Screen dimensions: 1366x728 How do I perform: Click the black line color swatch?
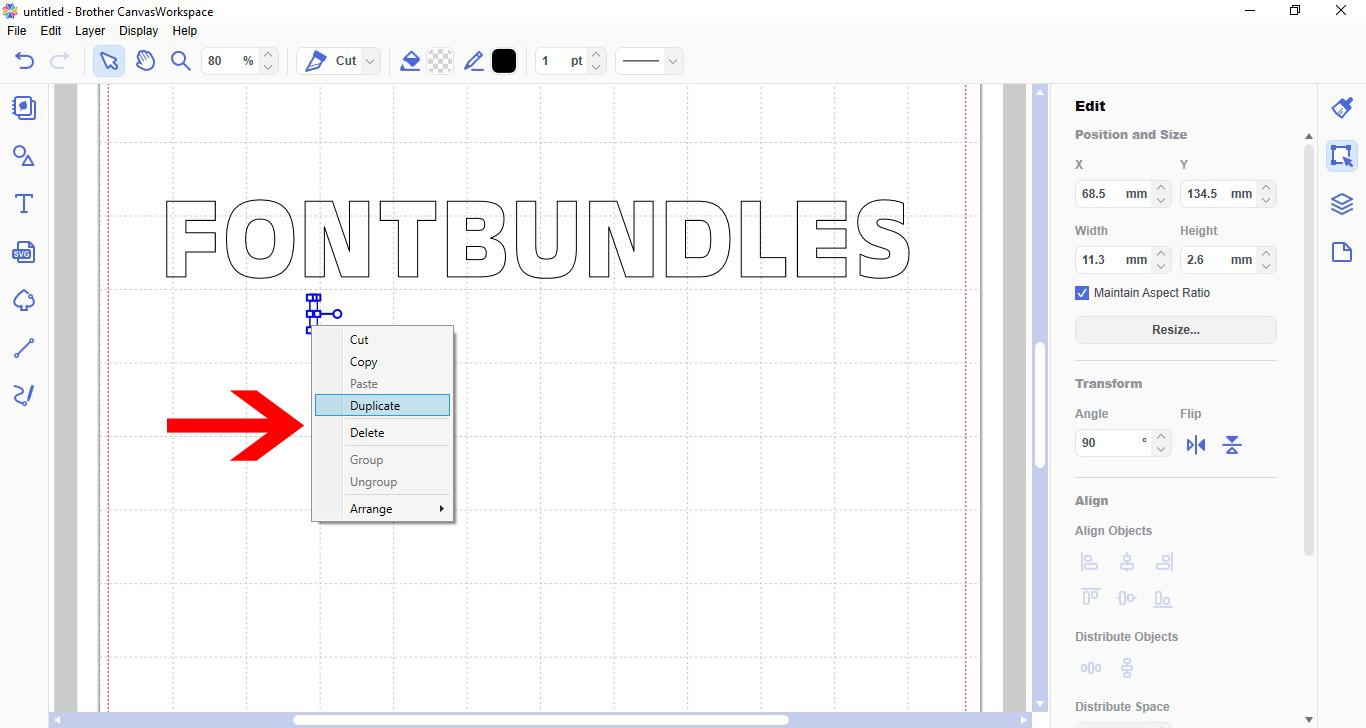[504, 61]
